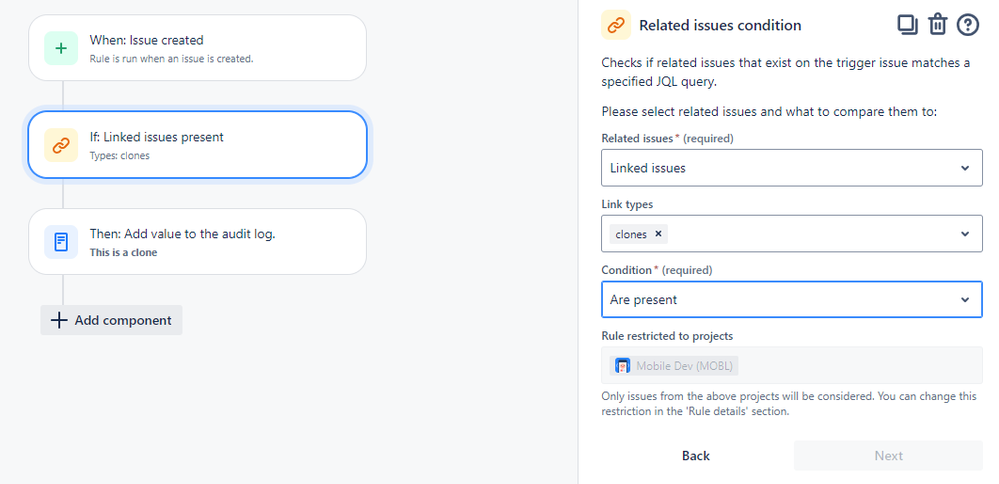Click the green plus trigger icon

61,48
